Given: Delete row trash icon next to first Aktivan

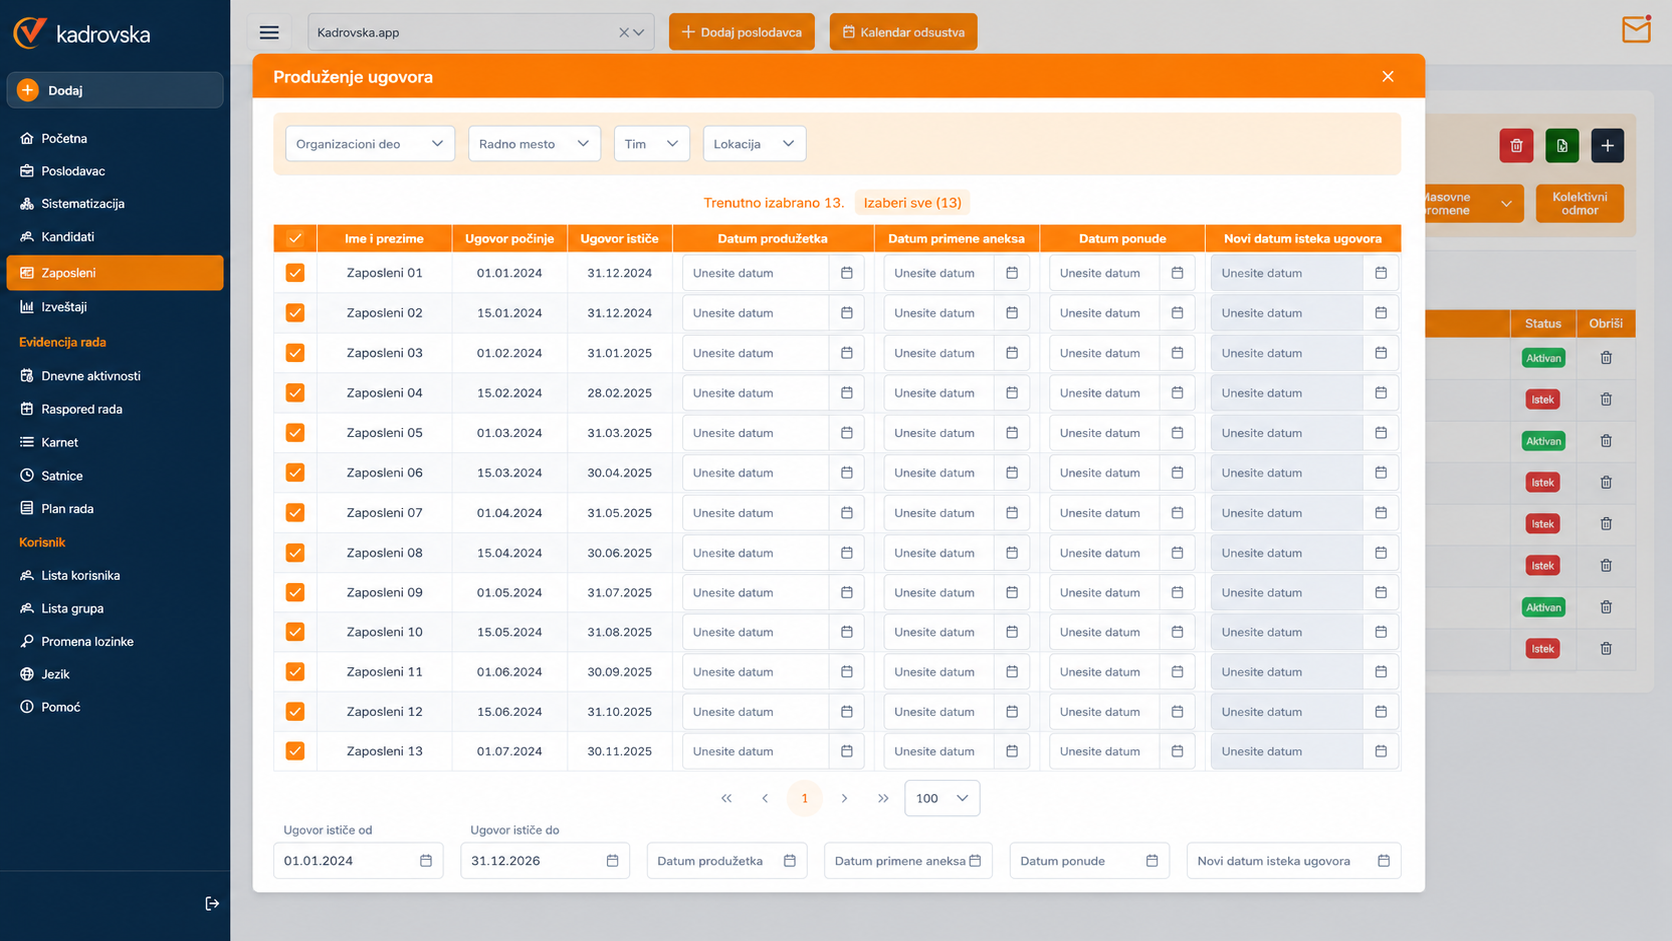Looking at the screenshot, I should [1606, 358].
